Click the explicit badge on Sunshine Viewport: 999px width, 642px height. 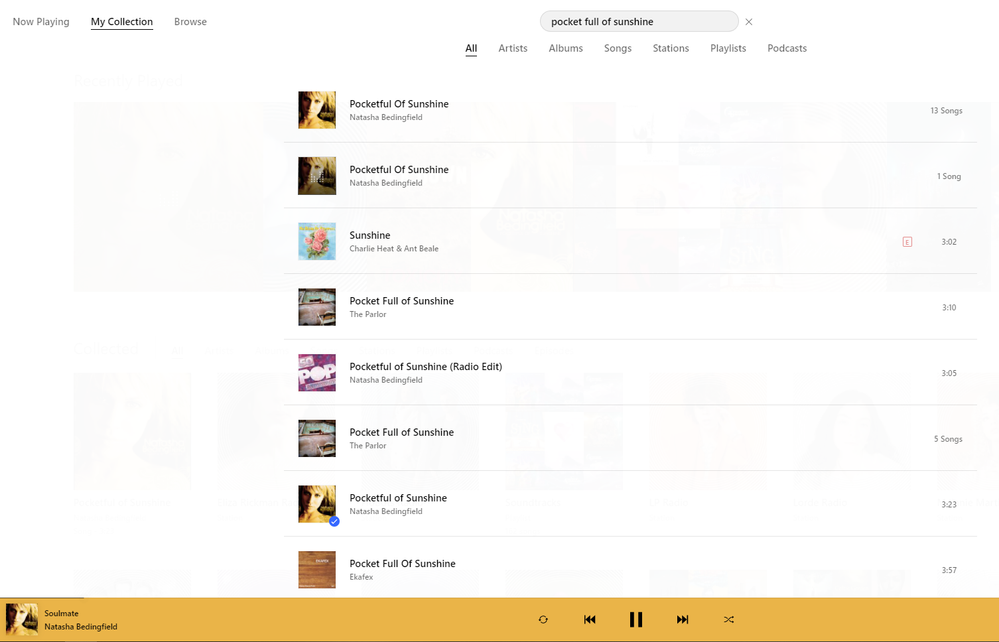tap(907, 242)
